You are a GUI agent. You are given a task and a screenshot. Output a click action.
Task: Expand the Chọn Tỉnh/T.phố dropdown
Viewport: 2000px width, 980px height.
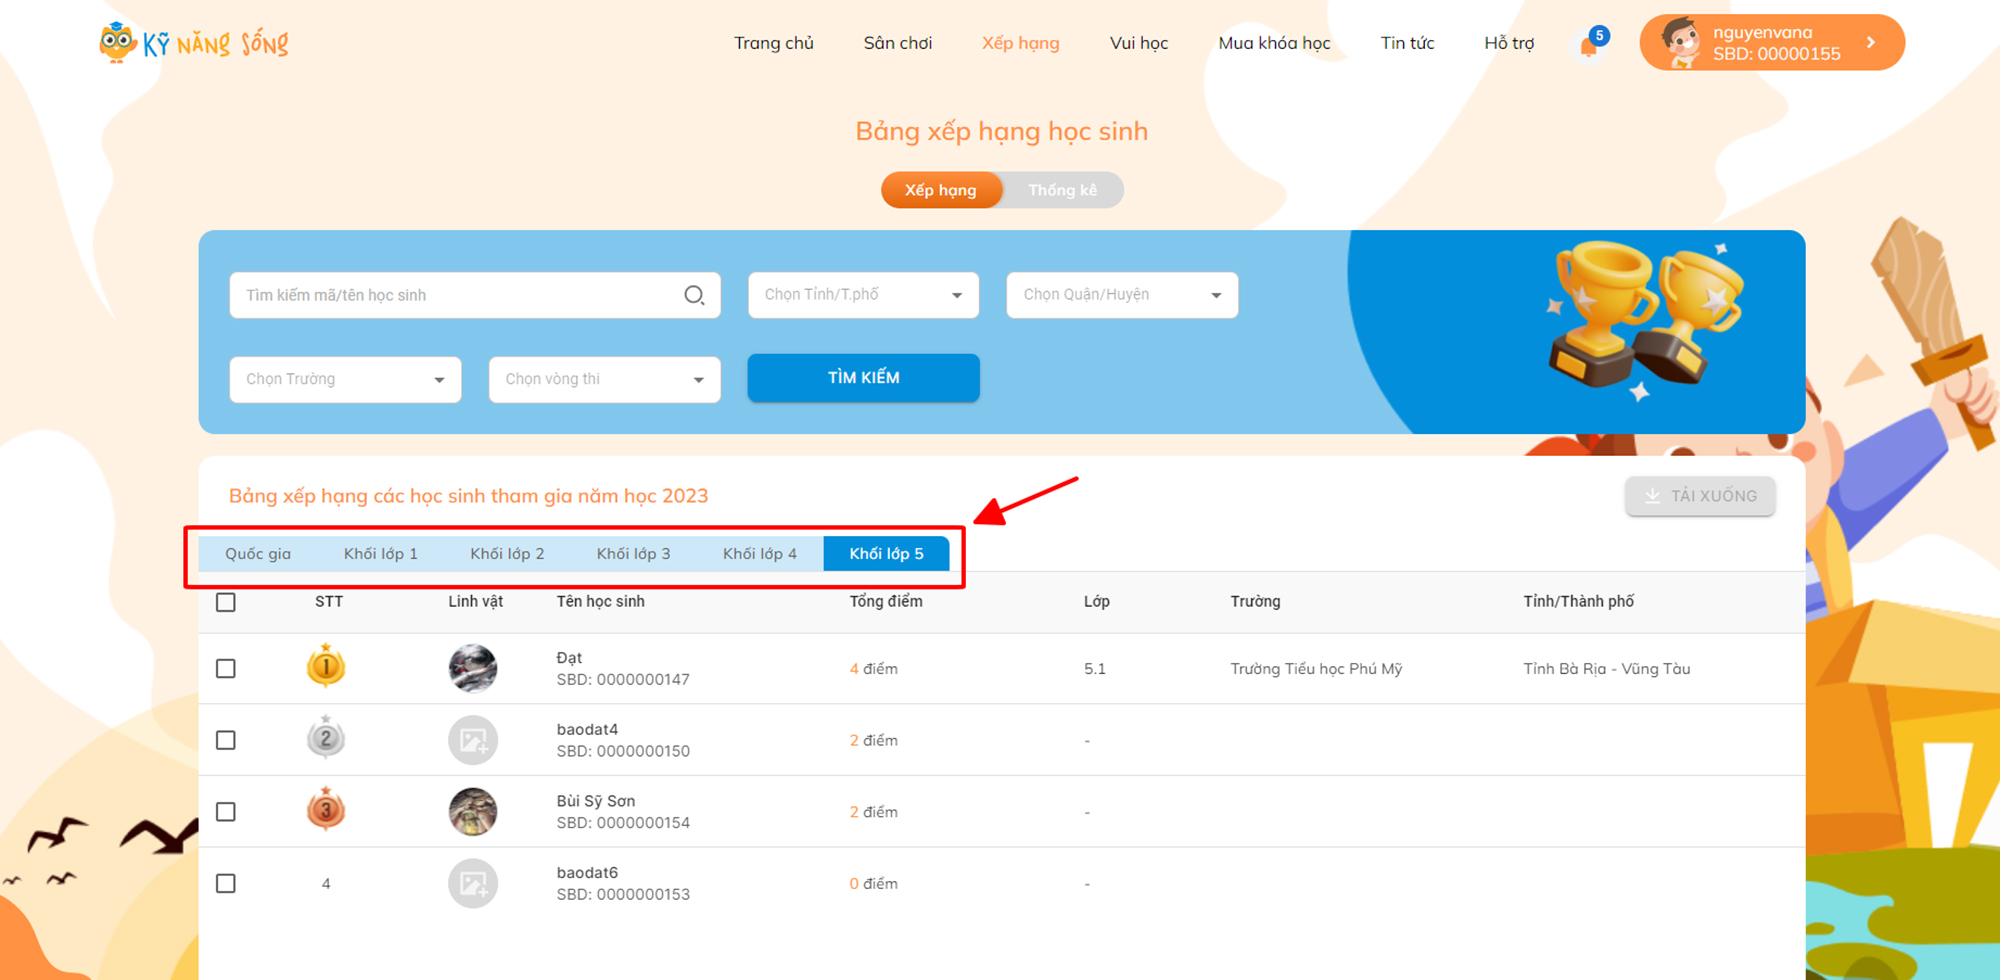tap(863, 295)
